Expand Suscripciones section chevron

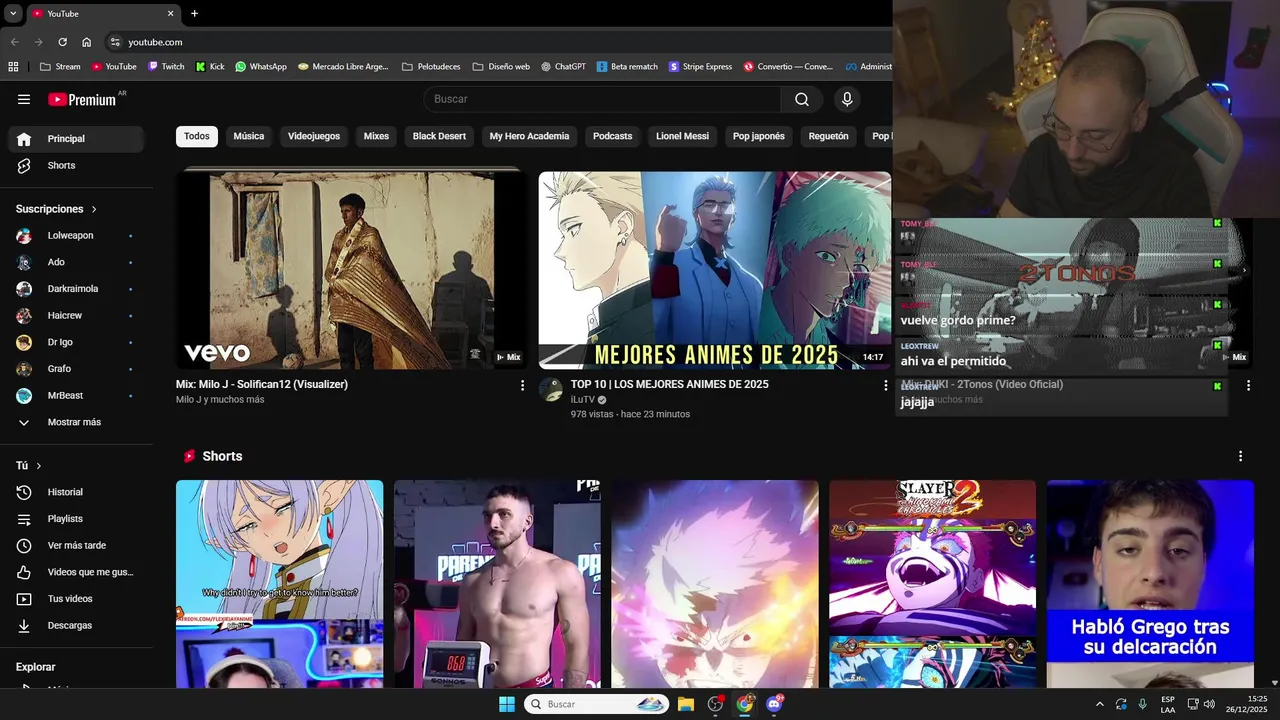coord(94,209)
